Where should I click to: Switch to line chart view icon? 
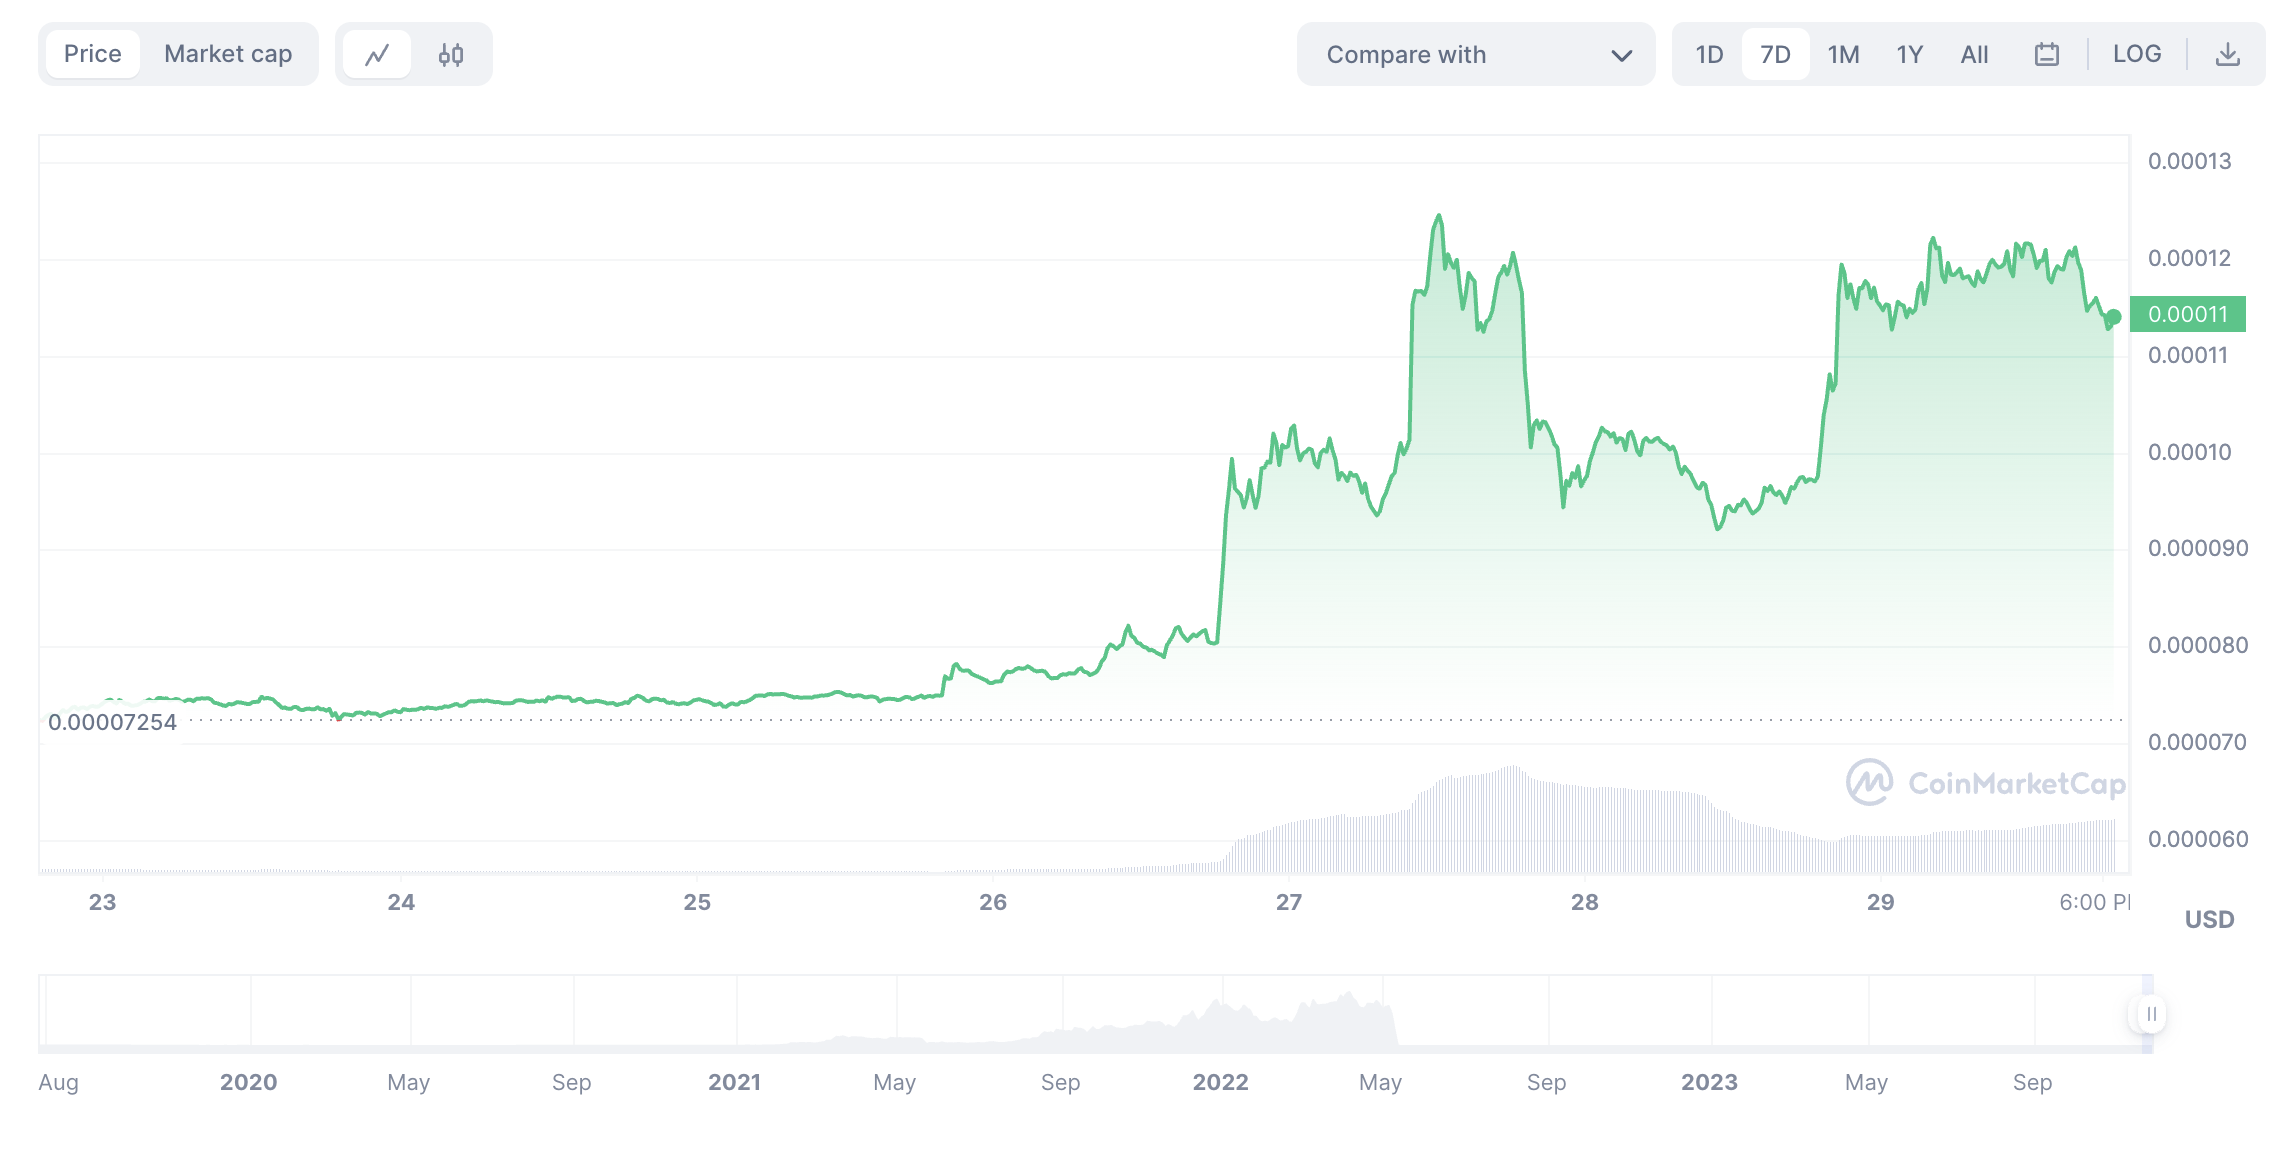[x=377, y=55]
